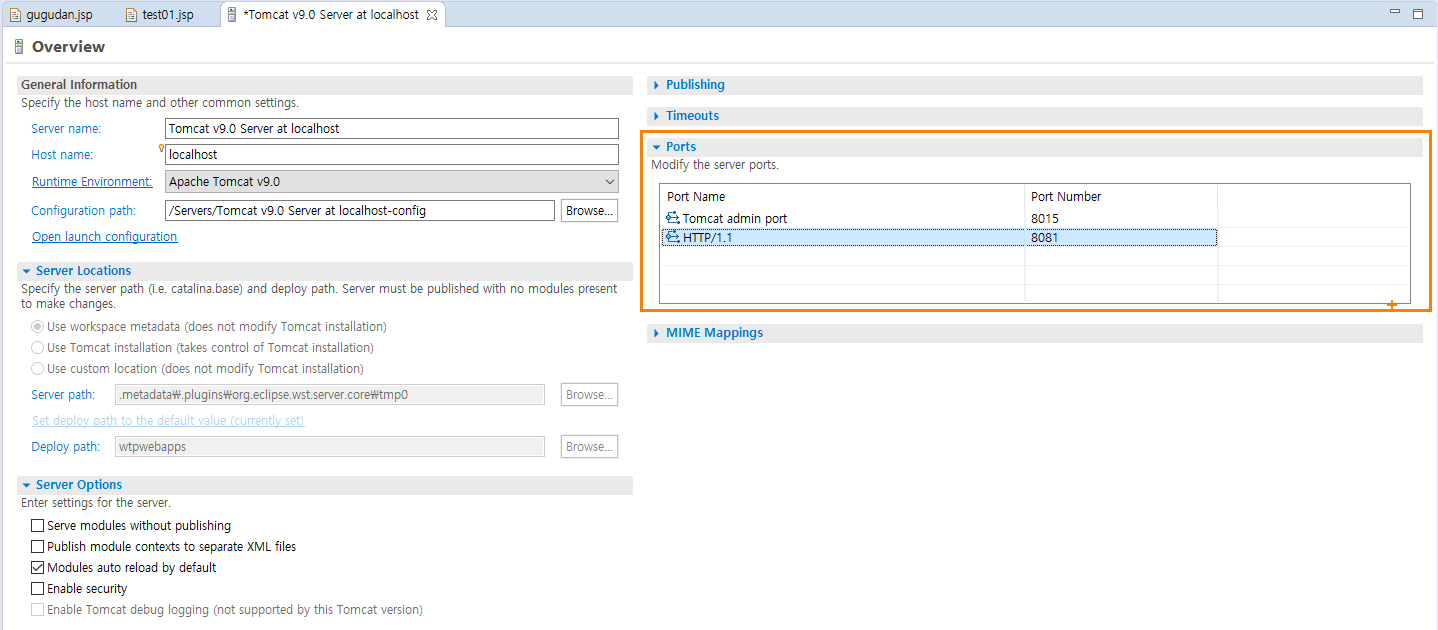Click the test01.jsp file icon
Screen dimensions: 1438x630
131,15
